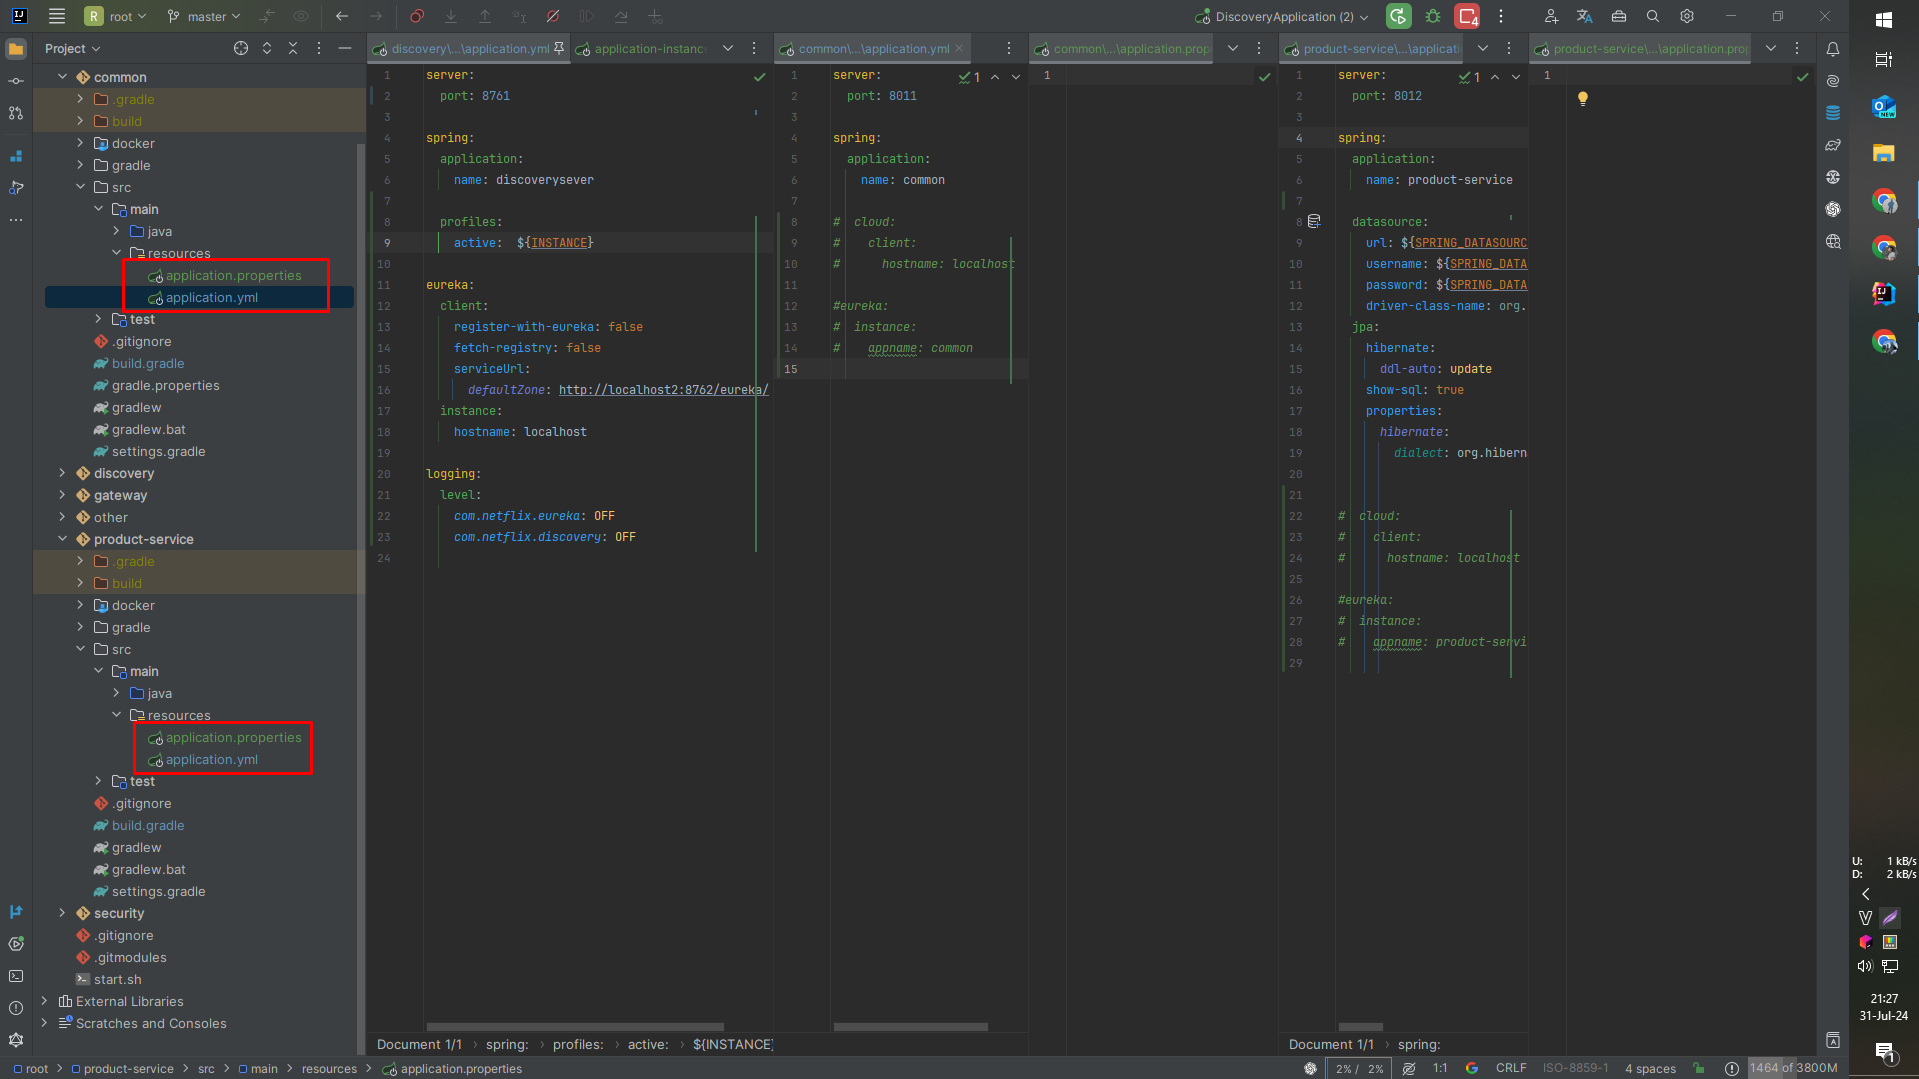1919x1079 pixels.
Task: Click the Commit red circles toolbar icon
Action: (x=417, y=16)
